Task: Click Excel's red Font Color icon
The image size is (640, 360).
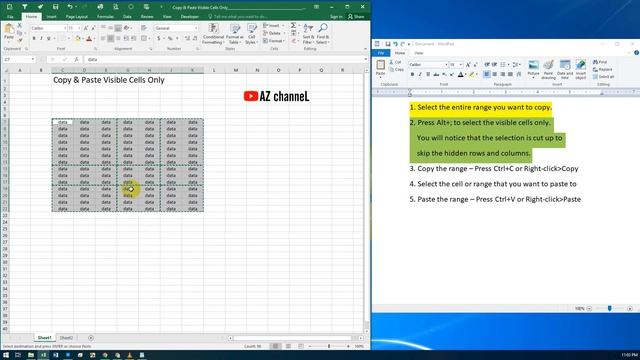Action: 89,38
